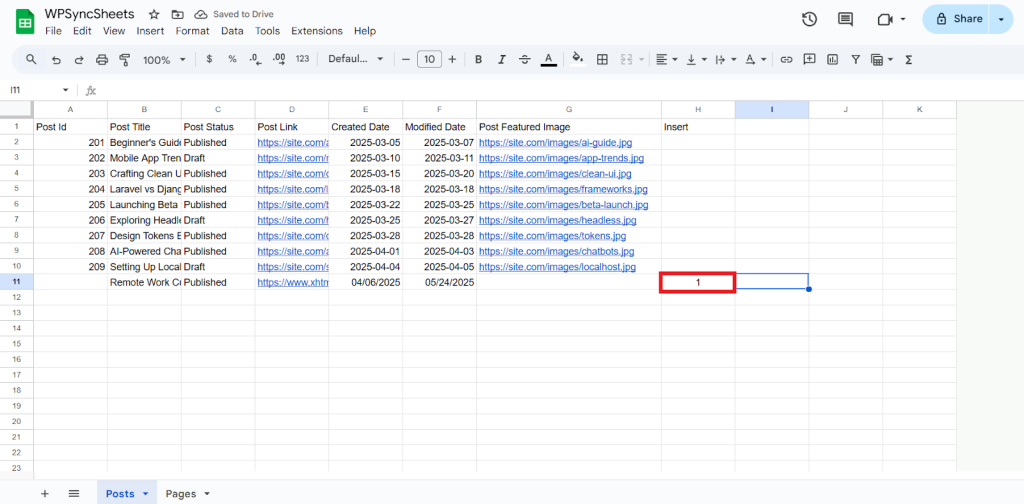Increase decimal places
The width and height of the screenshot is (1024, 504).
pos(279,59)
